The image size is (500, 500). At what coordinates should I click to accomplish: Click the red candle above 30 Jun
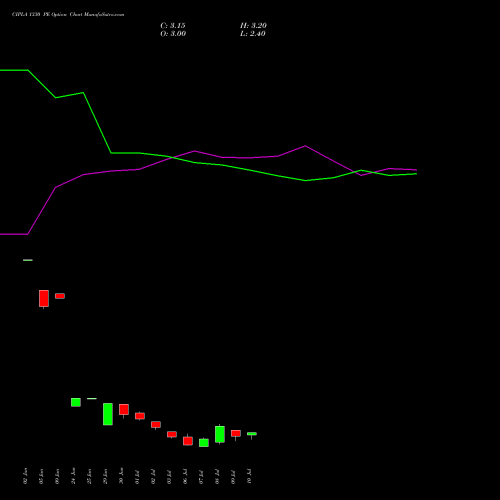pos(124,410)
